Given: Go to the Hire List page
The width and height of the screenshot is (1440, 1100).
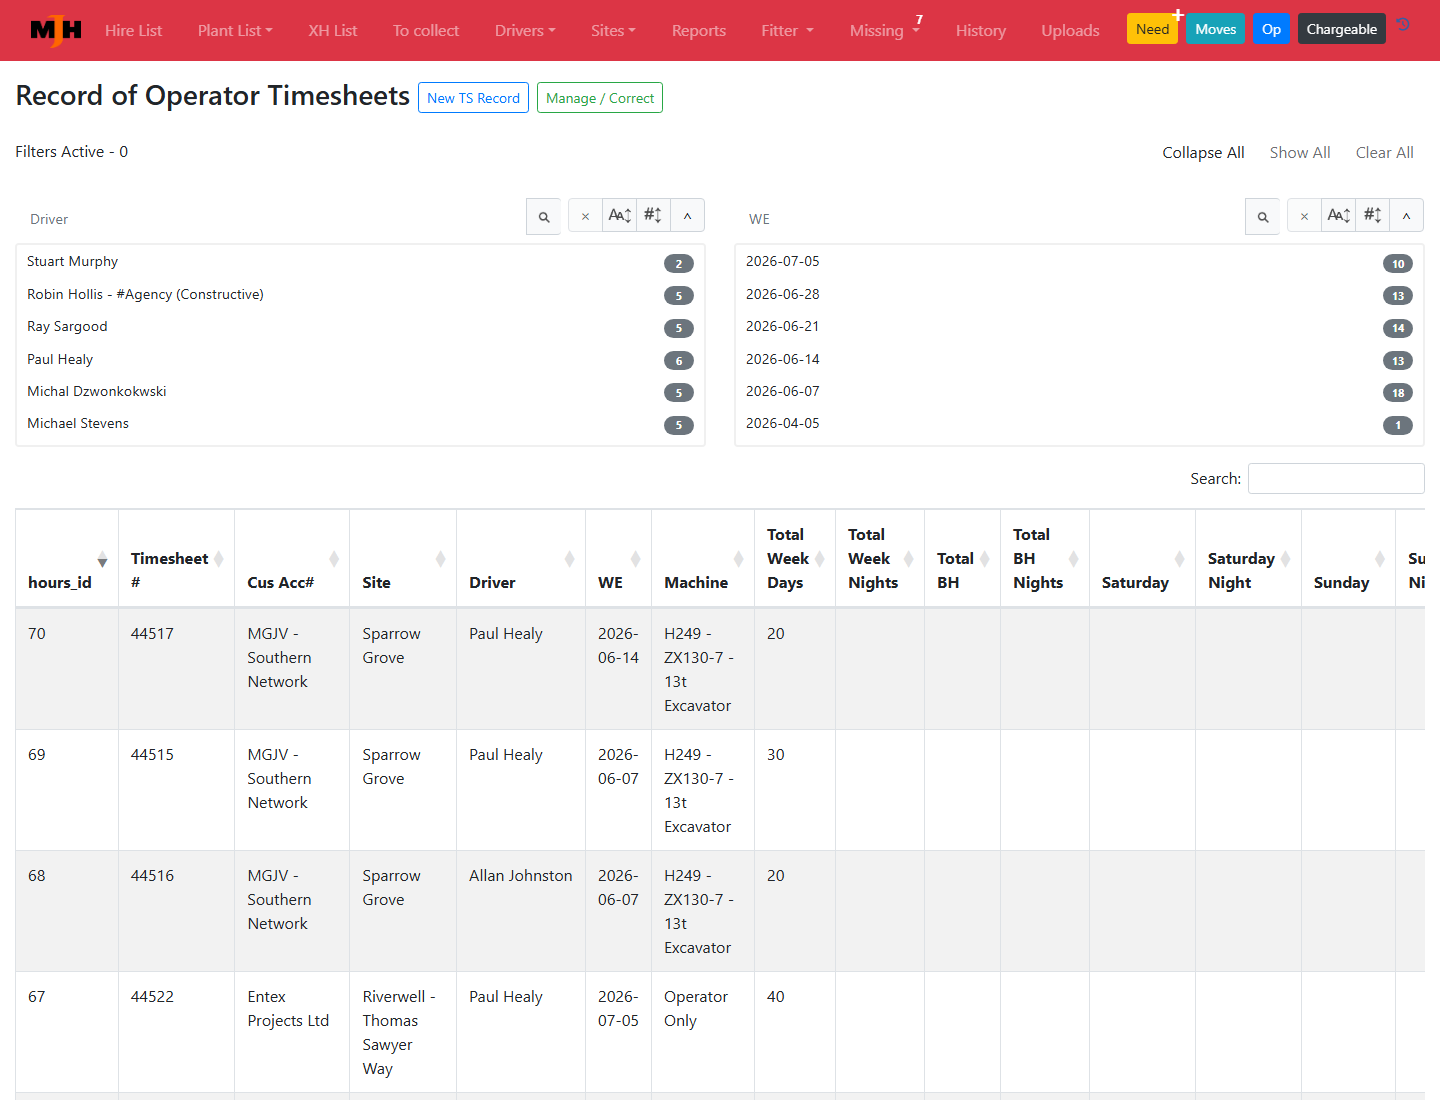Looking at the screenshot, I should [133, 31].
